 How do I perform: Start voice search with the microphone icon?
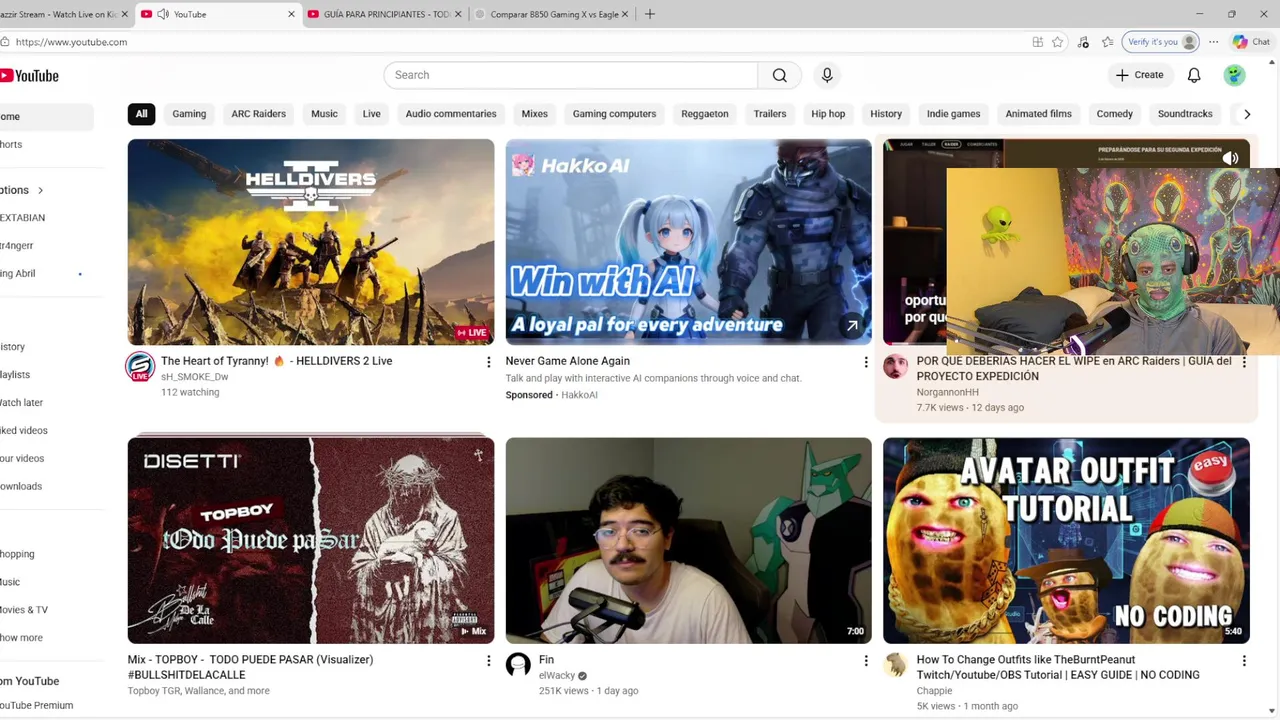pos(827,75)
